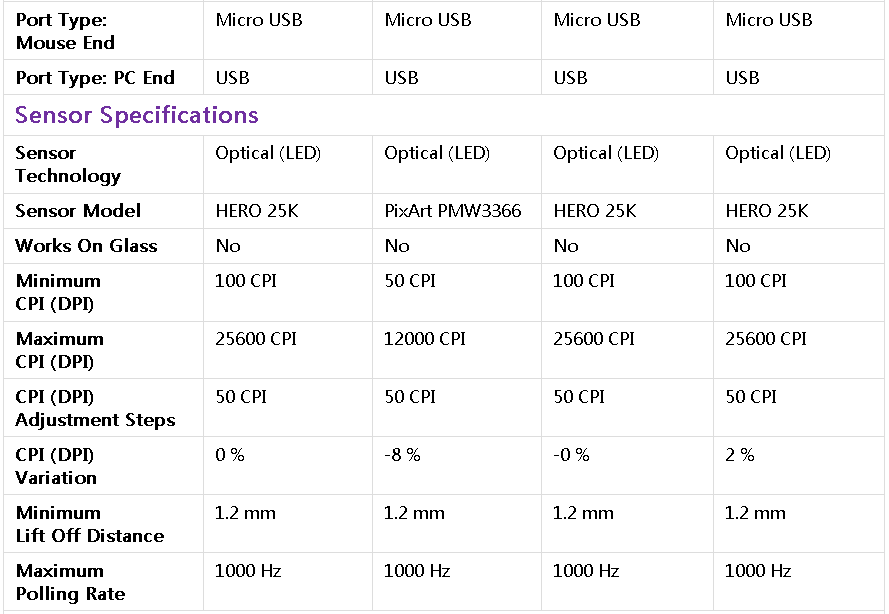Select the Maximum Polling Rate row label
889x614 pixels.
coord(70,582)
